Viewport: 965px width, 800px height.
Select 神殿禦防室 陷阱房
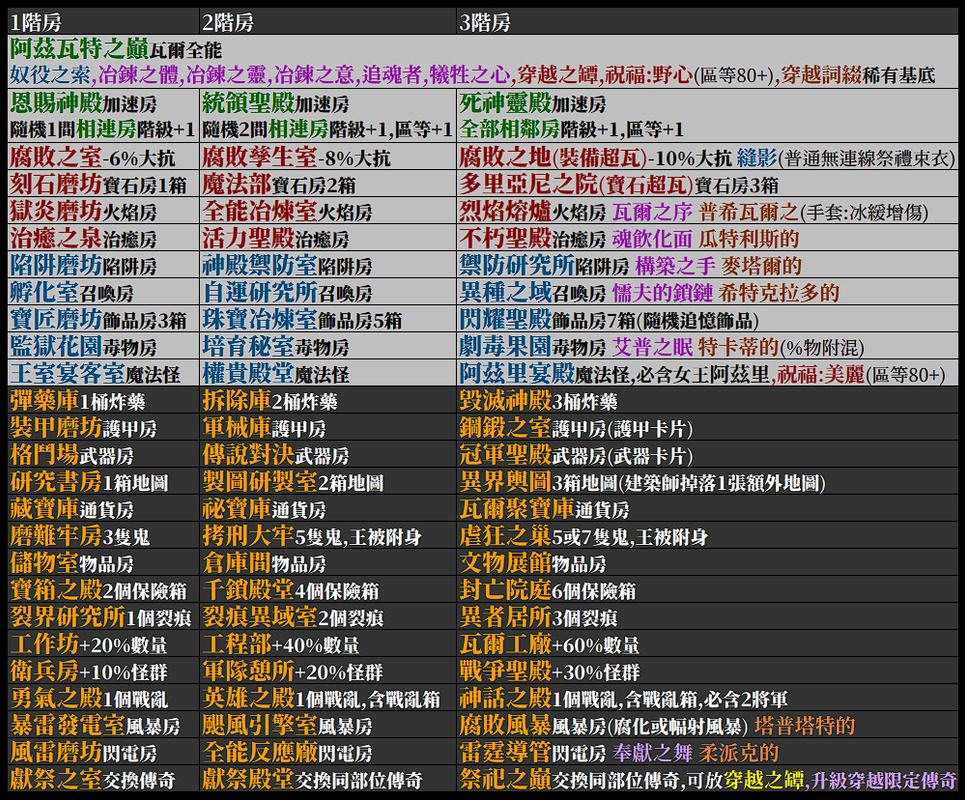point(328,265)
